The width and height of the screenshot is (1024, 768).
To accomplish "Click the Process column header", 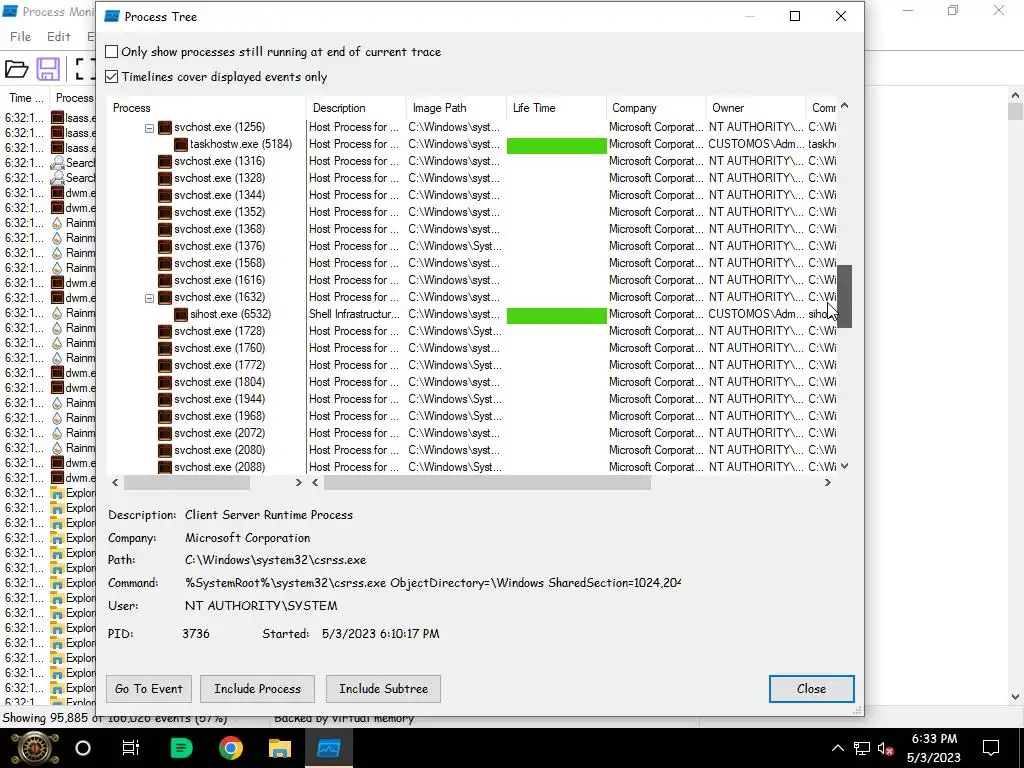I will coord(206,108).
